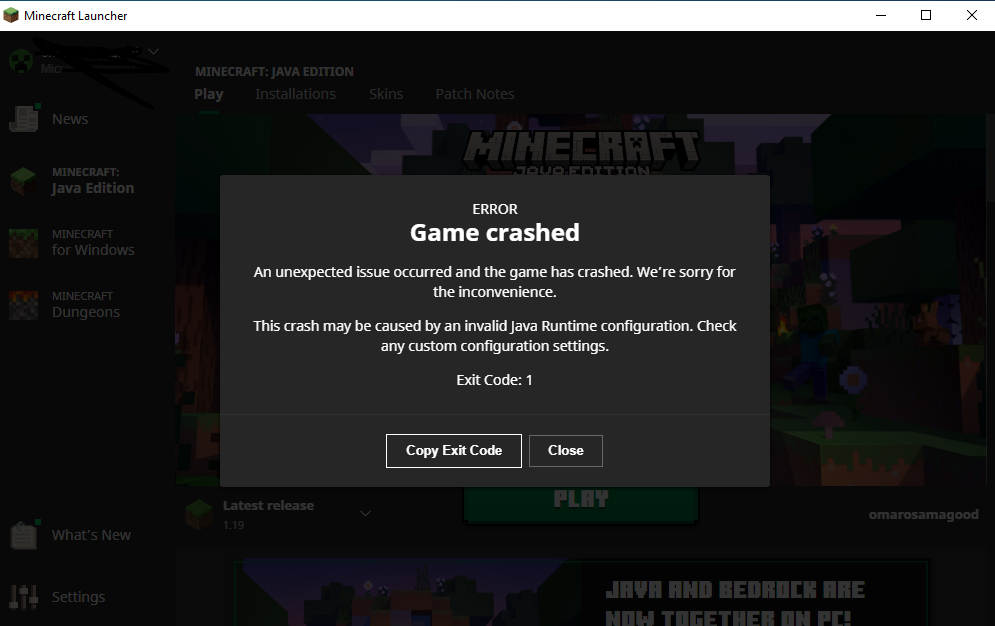This screenshot has width=995, height=626.
Task: Click the Settings sidebar label
Action: click(79, 597)
